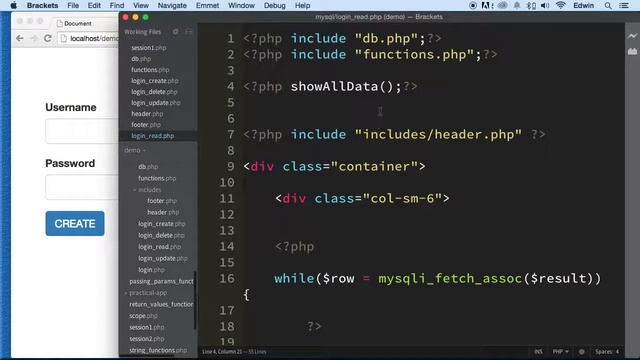
Task: Open login_create.php in Working Files
Action: pyautogui.click(x=155, y=81)
